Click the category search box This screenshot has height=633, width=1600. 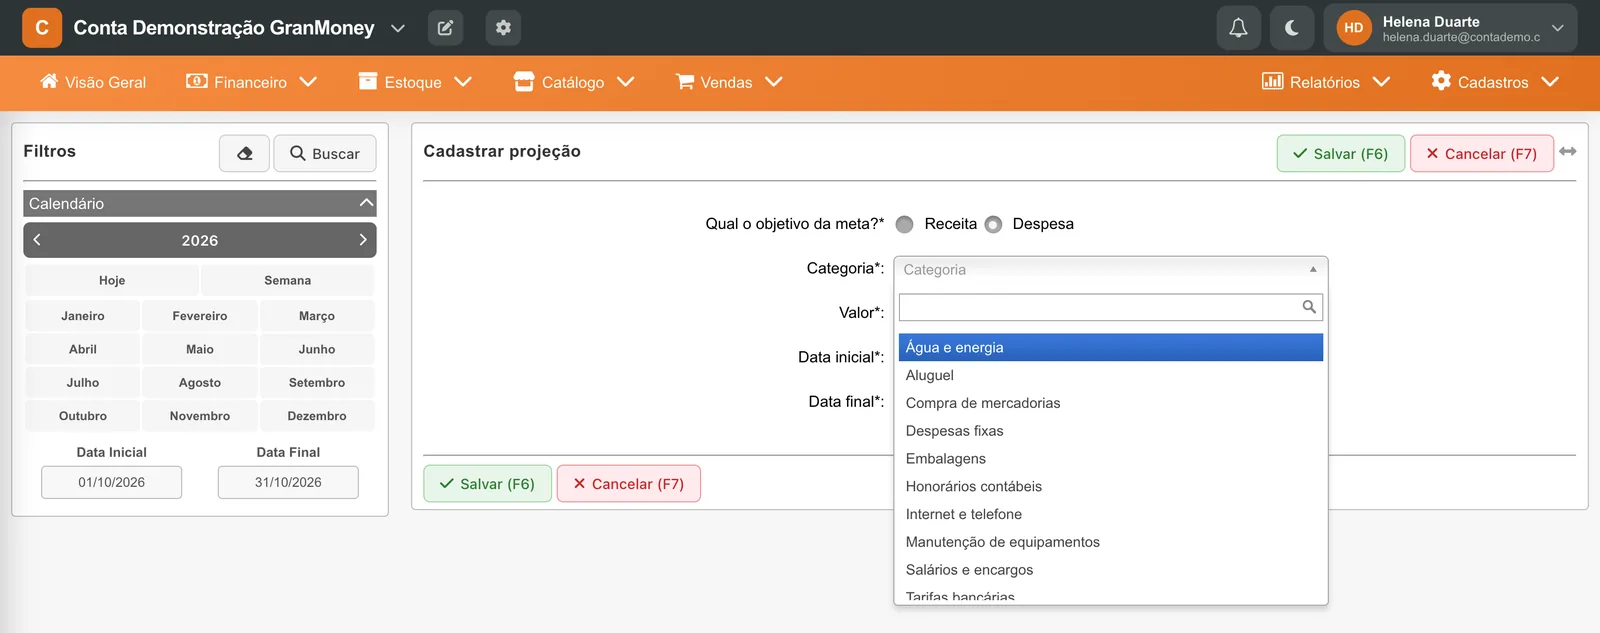[1110, 307]
